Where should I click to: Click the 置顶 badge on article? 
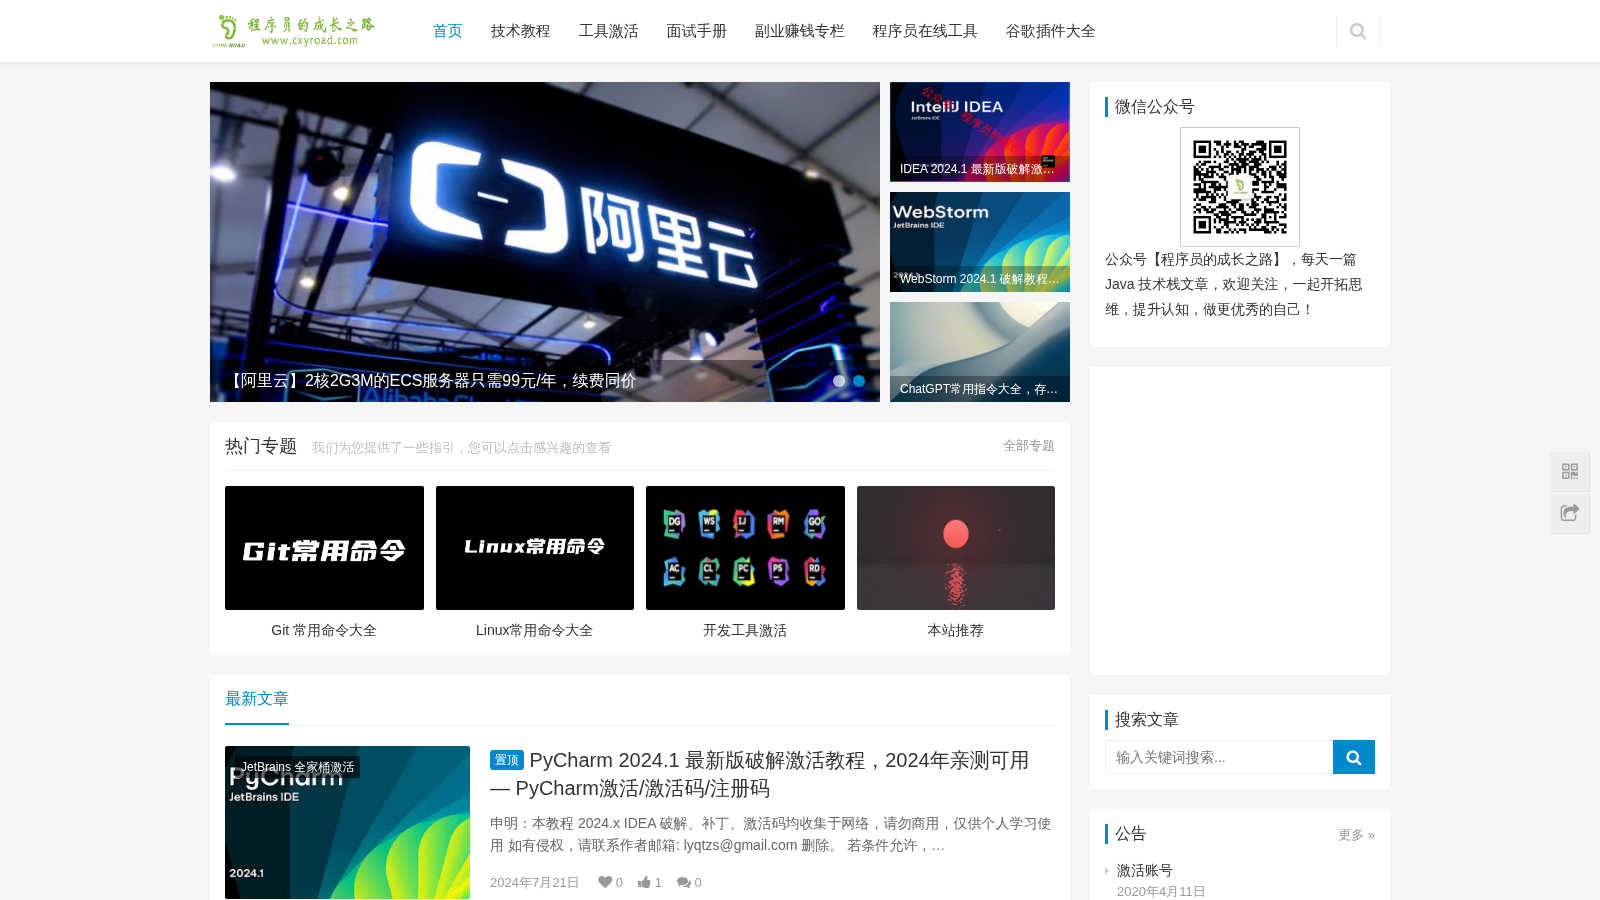[x=507, y=760]
